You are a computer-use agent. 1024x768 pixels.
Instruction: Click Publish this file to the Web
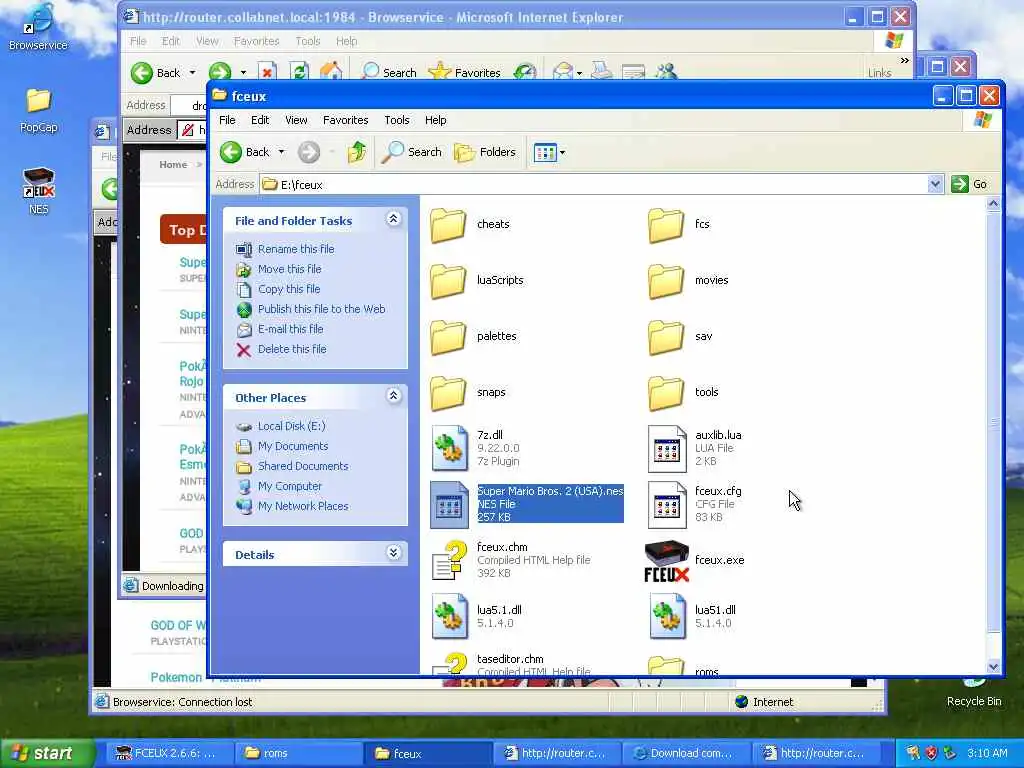[321, 309]
